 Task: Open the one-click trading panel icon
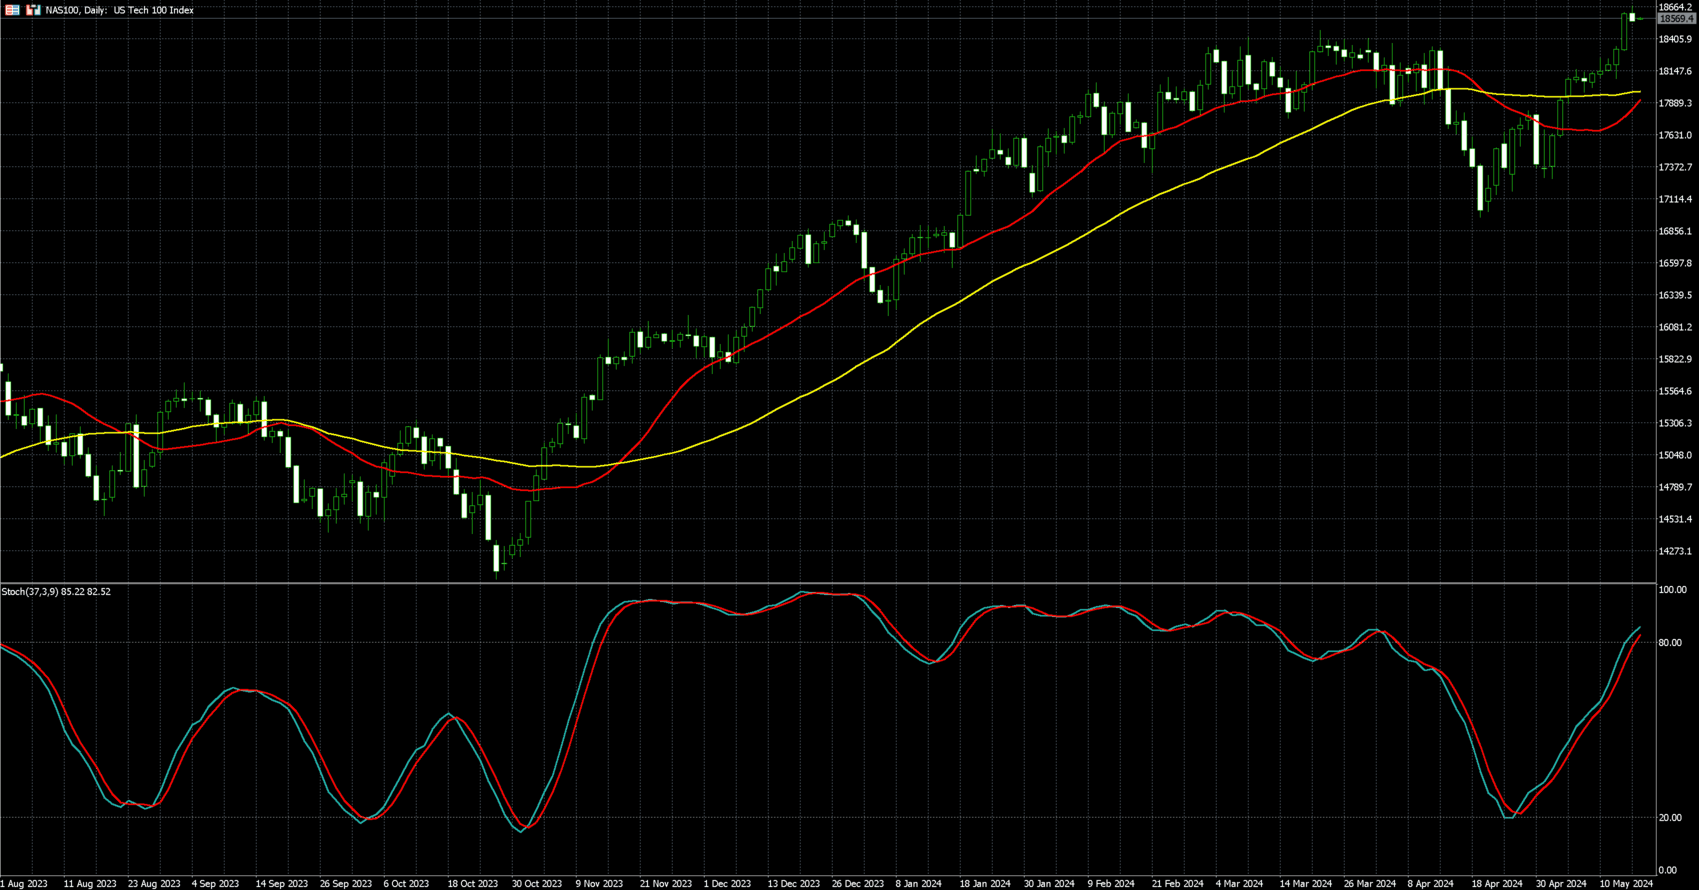33,10
